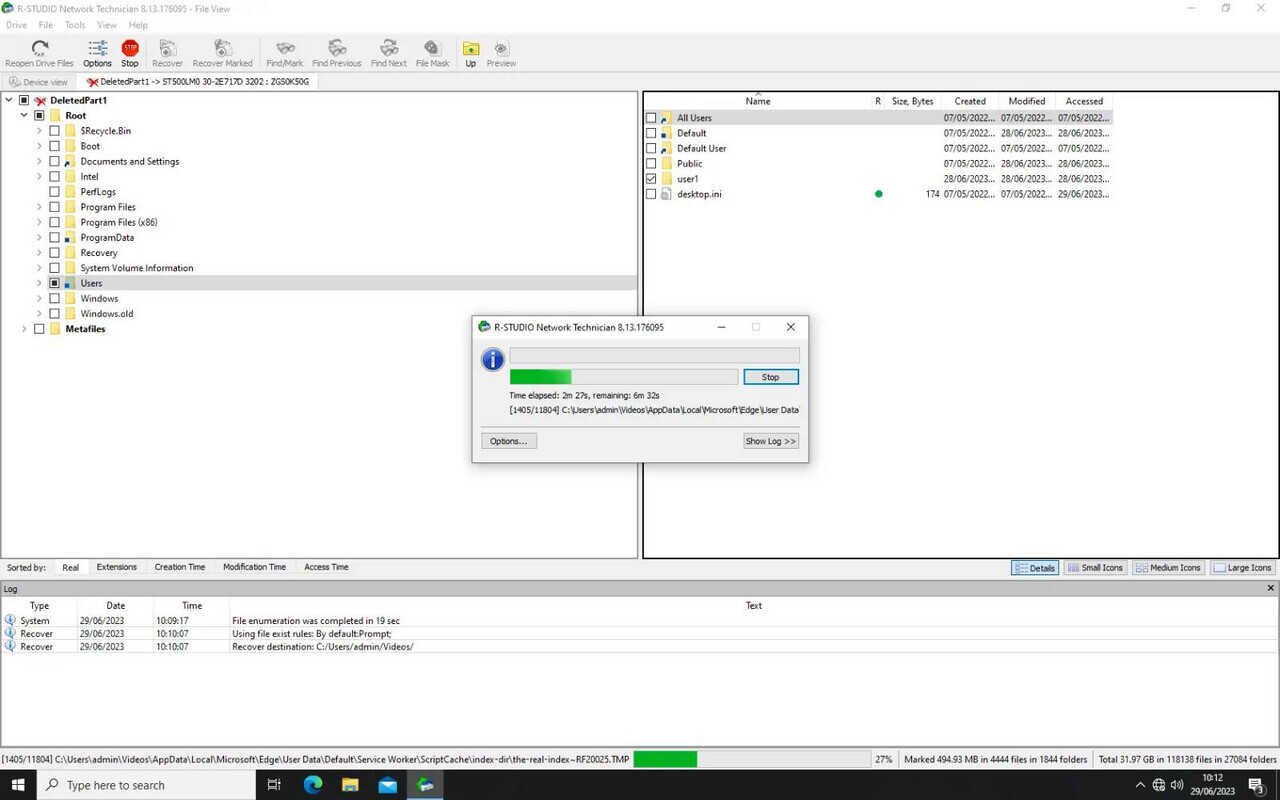Check the desktop.ini file checkbox

651,194
